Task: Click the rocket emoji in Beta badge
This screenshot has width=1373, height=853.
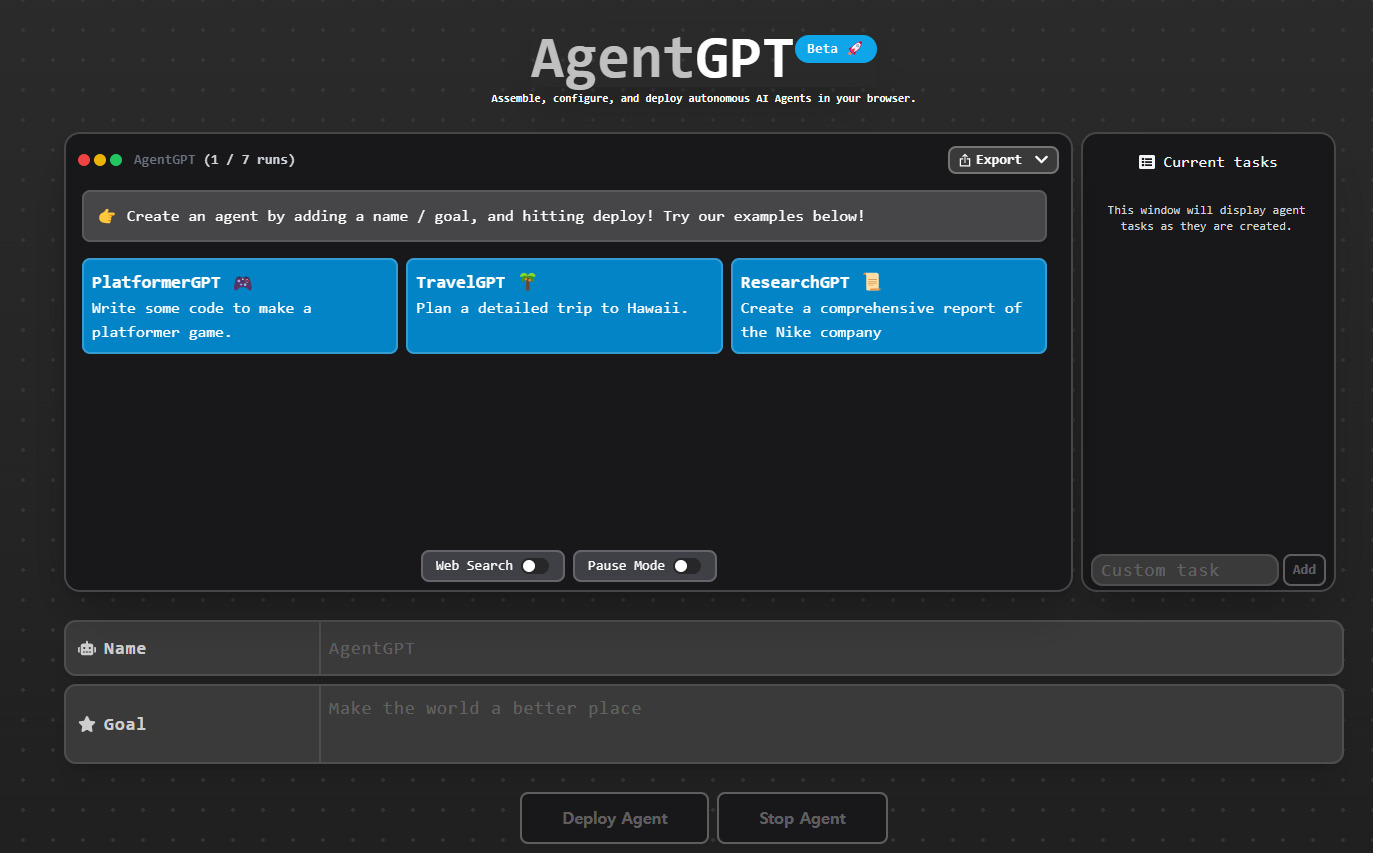Action: click(x=855, y=49)
